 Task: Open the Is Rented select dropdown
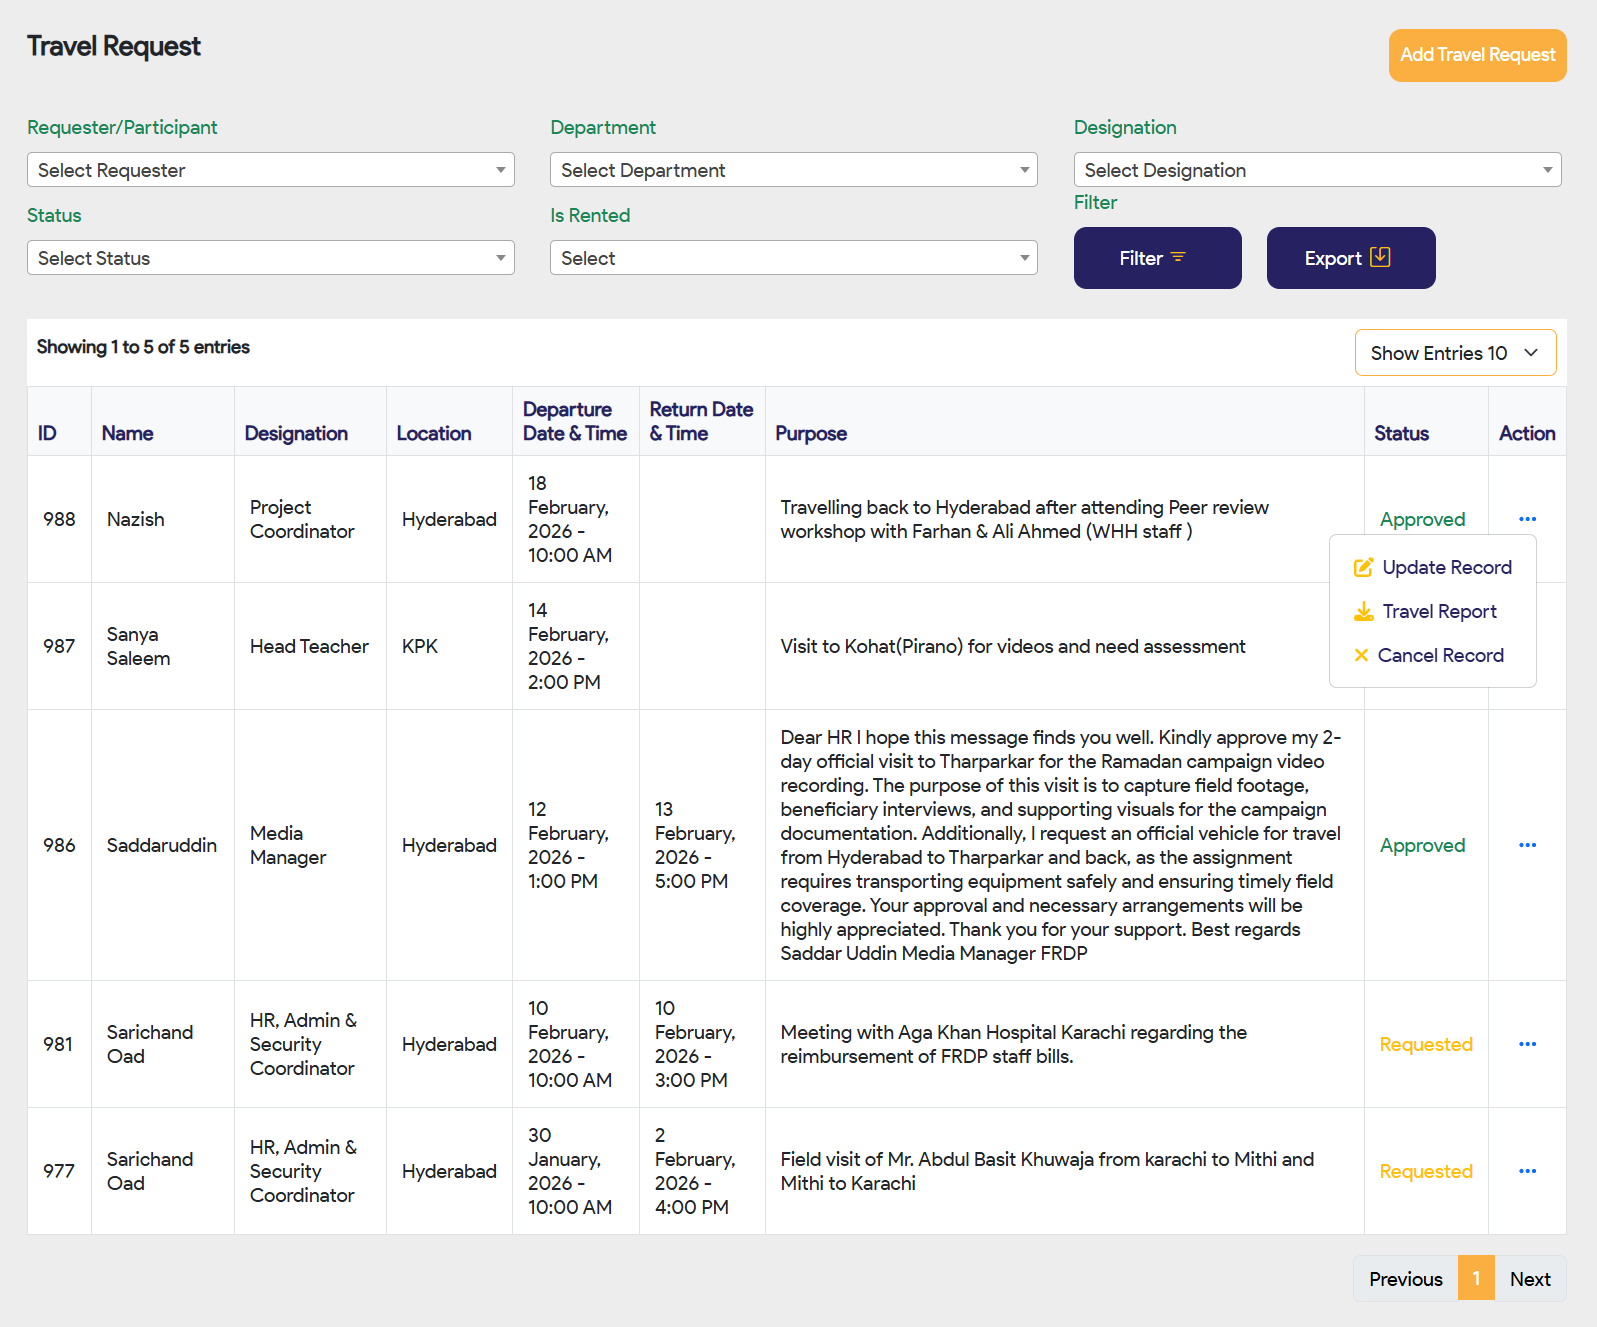pos(793,258)
